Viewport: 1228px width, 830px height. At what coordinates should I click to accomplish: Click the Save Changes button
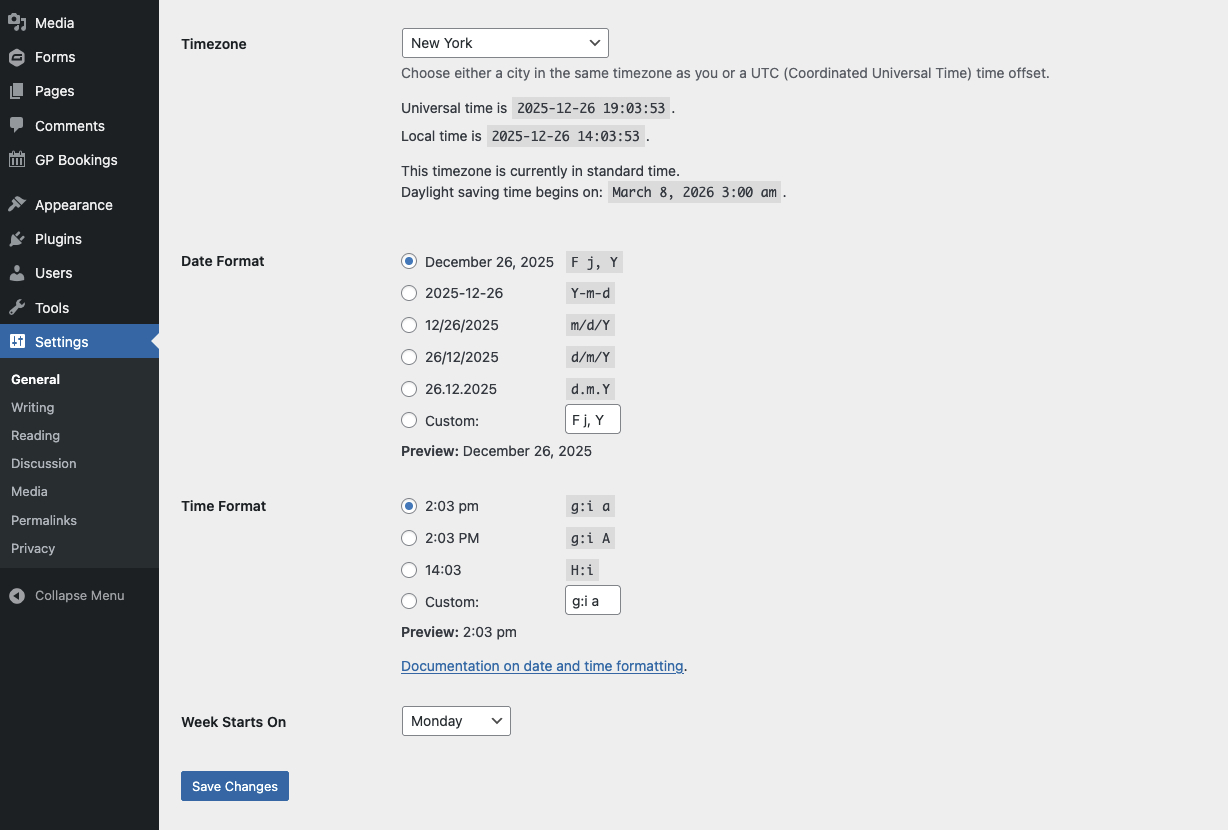coord(235,786)
